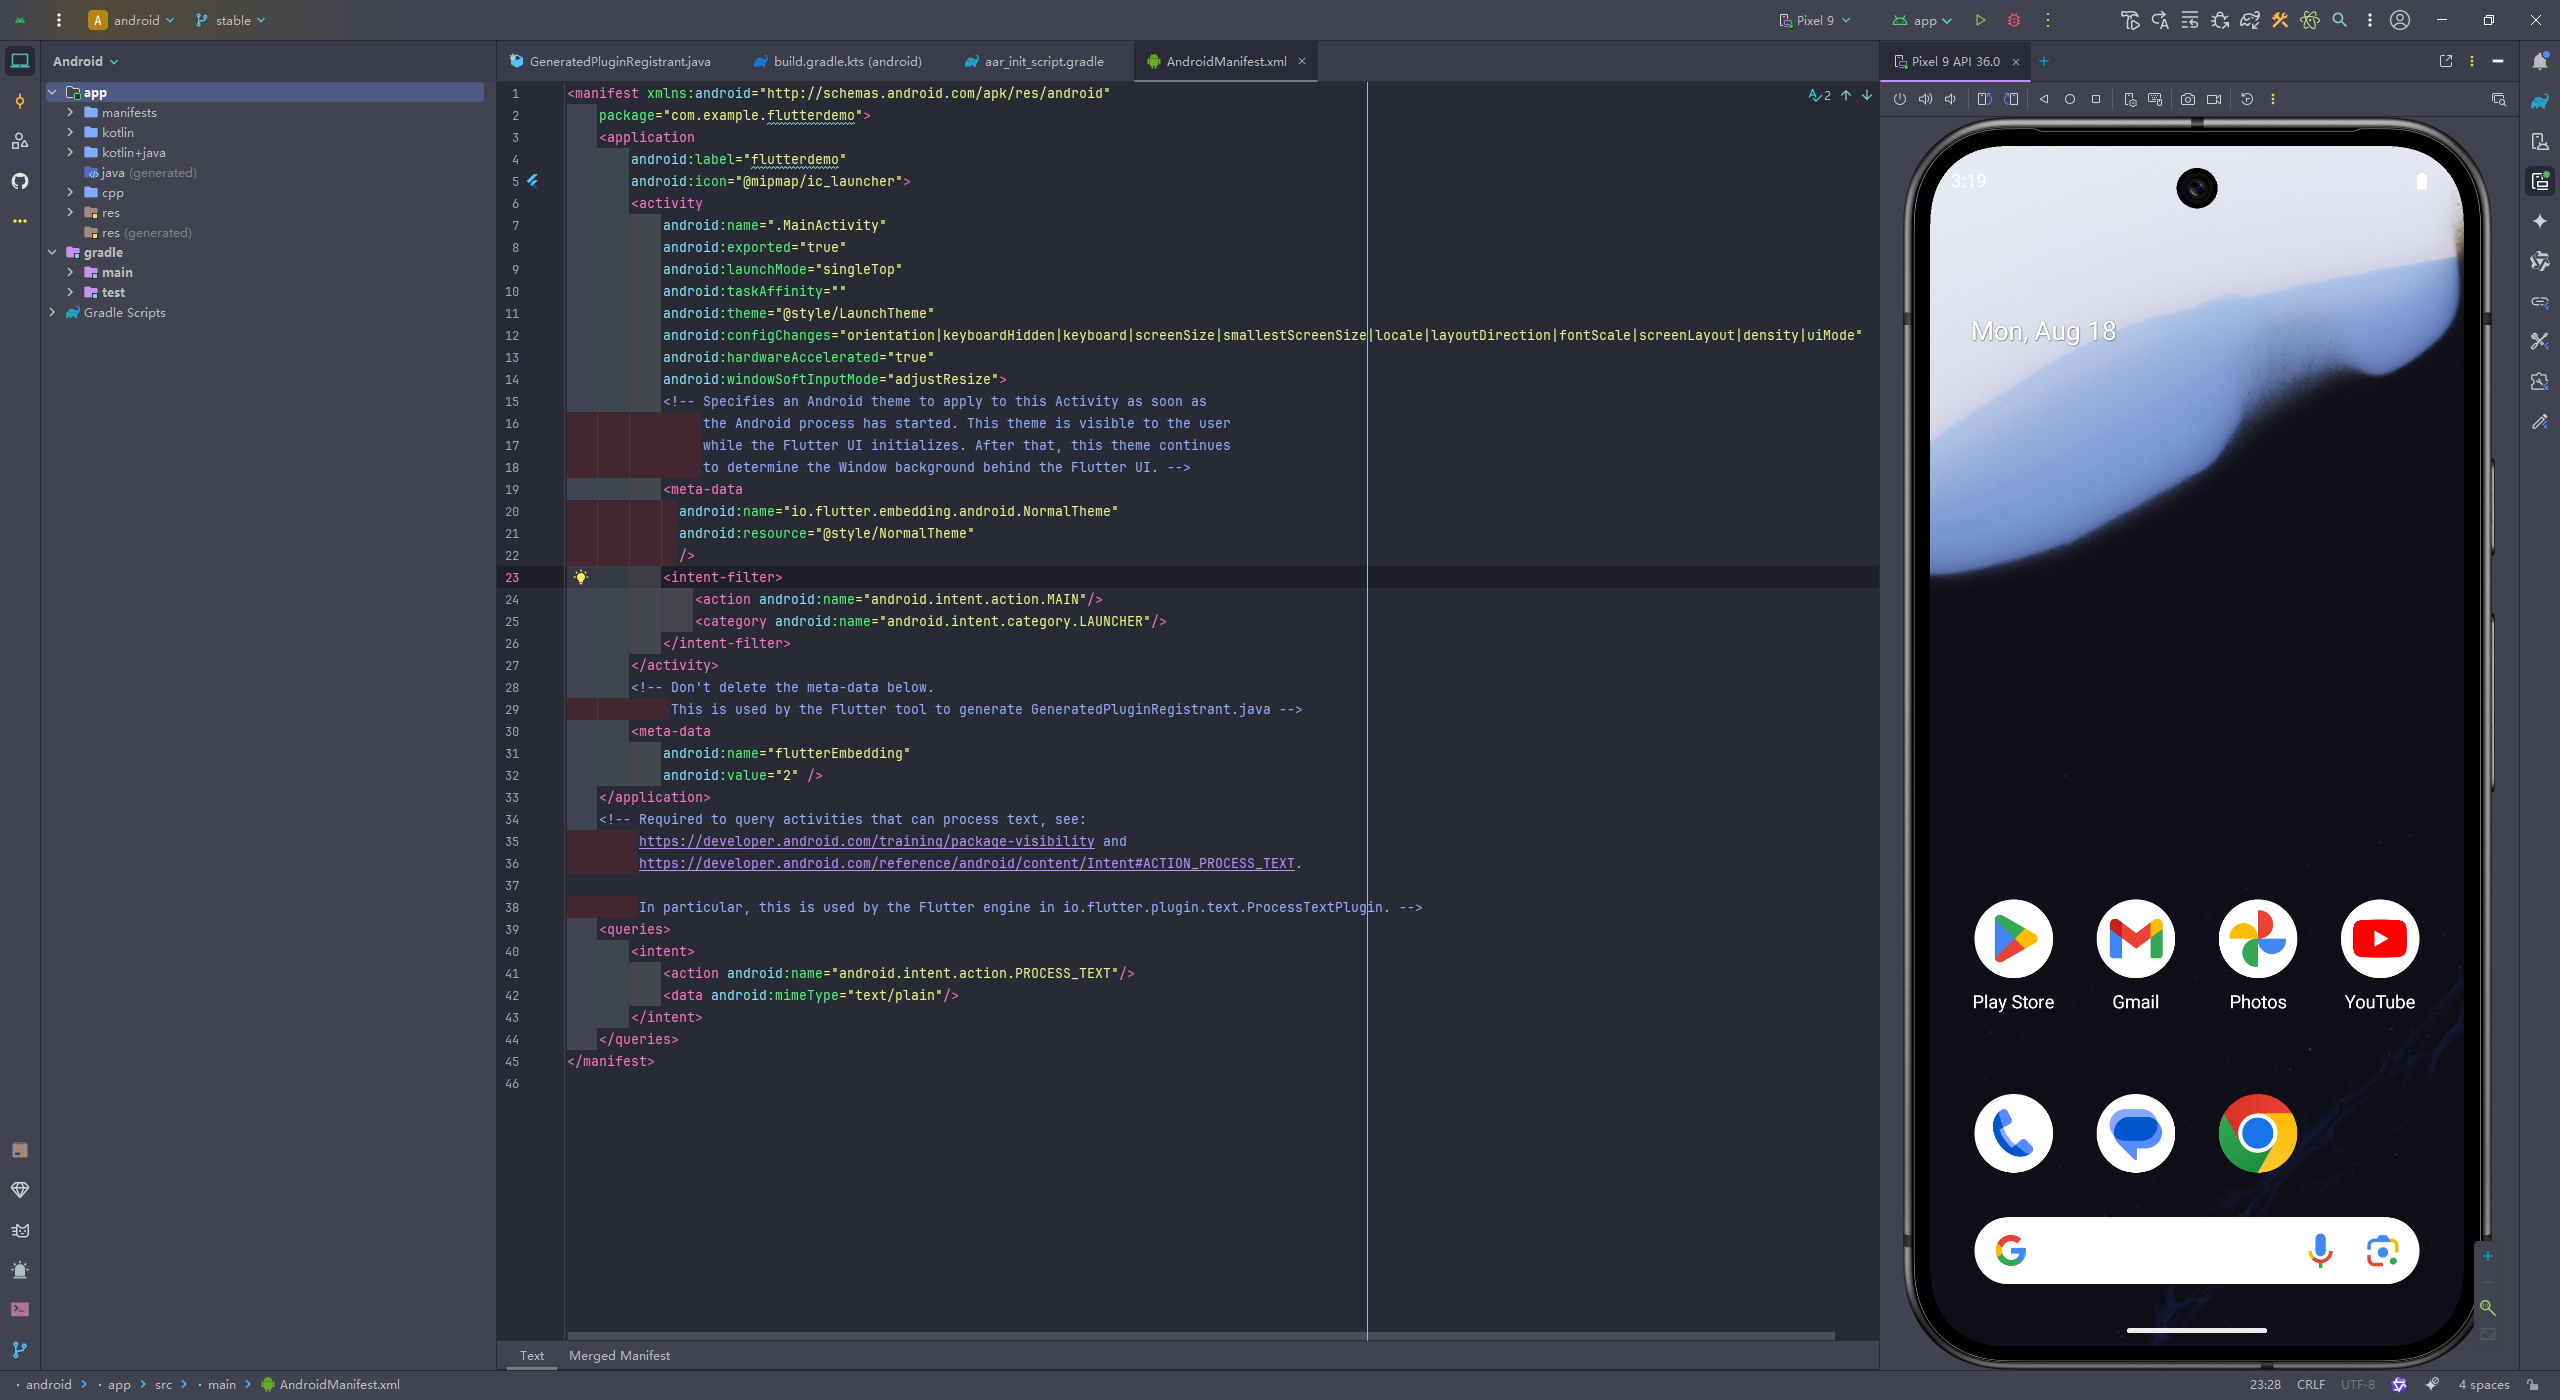The width and height of the screenshot is (2560, 1400).
Task: Open the Commit tool window in left sidebar
Action: pyautogui.click(x=20, y=101)
